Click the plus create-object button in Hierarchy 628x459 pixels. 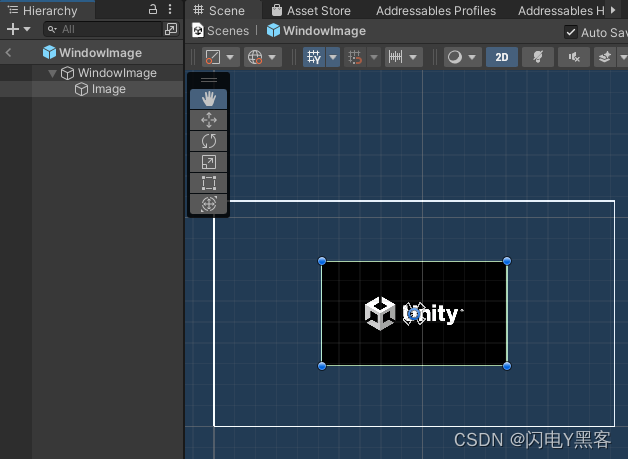click(x=13, y=29)
